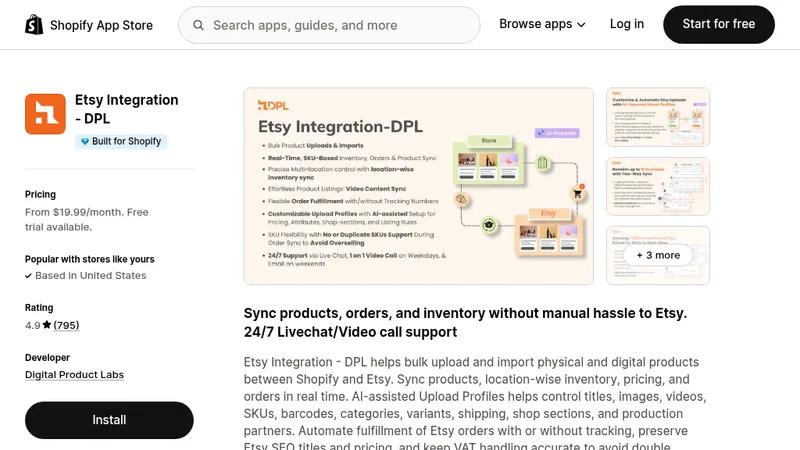The height and width of the screenshot is (450, 800).
Task: Open the Two-Way Sync thumbnail
Action: (658, 186)
